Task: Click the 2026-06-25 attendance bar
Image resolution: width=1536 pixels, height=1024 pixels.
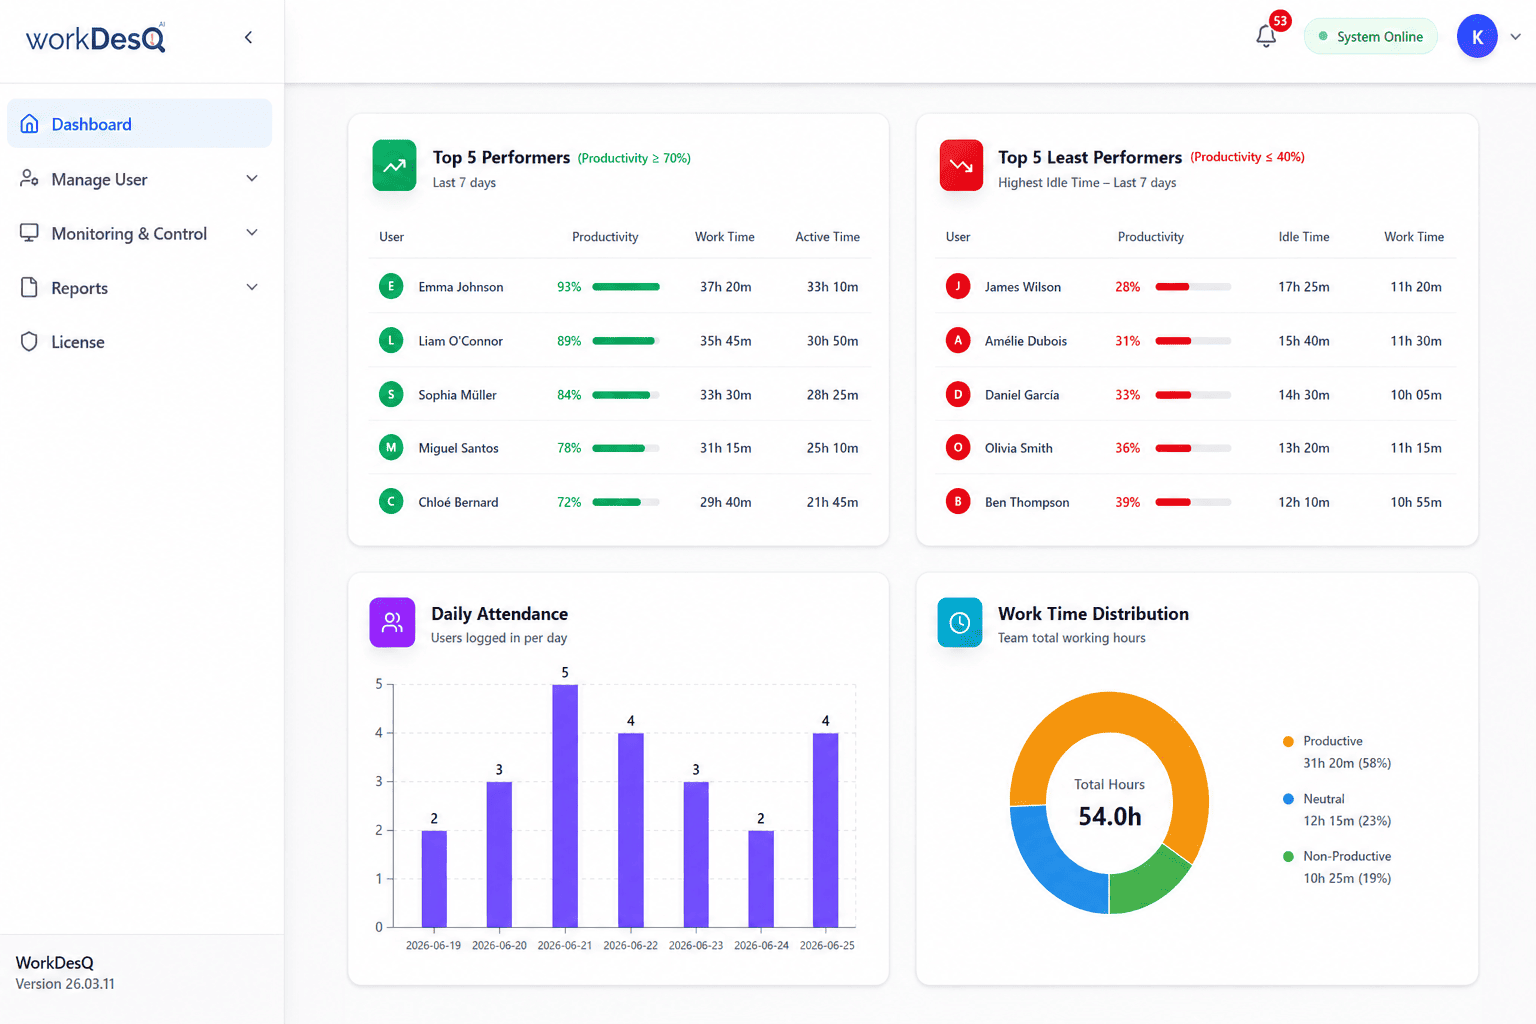Action: click(x=825, y=830)
